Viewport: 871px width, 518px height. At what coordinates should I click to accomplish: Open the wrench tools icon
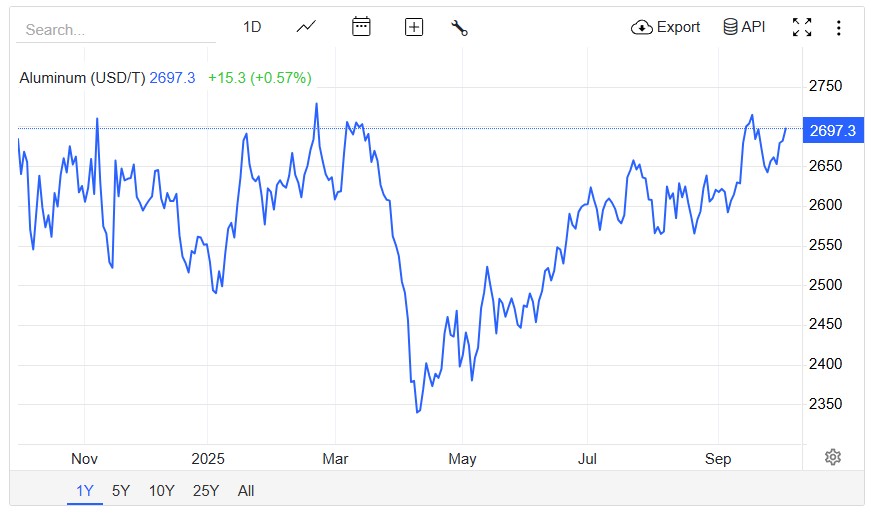460,28
